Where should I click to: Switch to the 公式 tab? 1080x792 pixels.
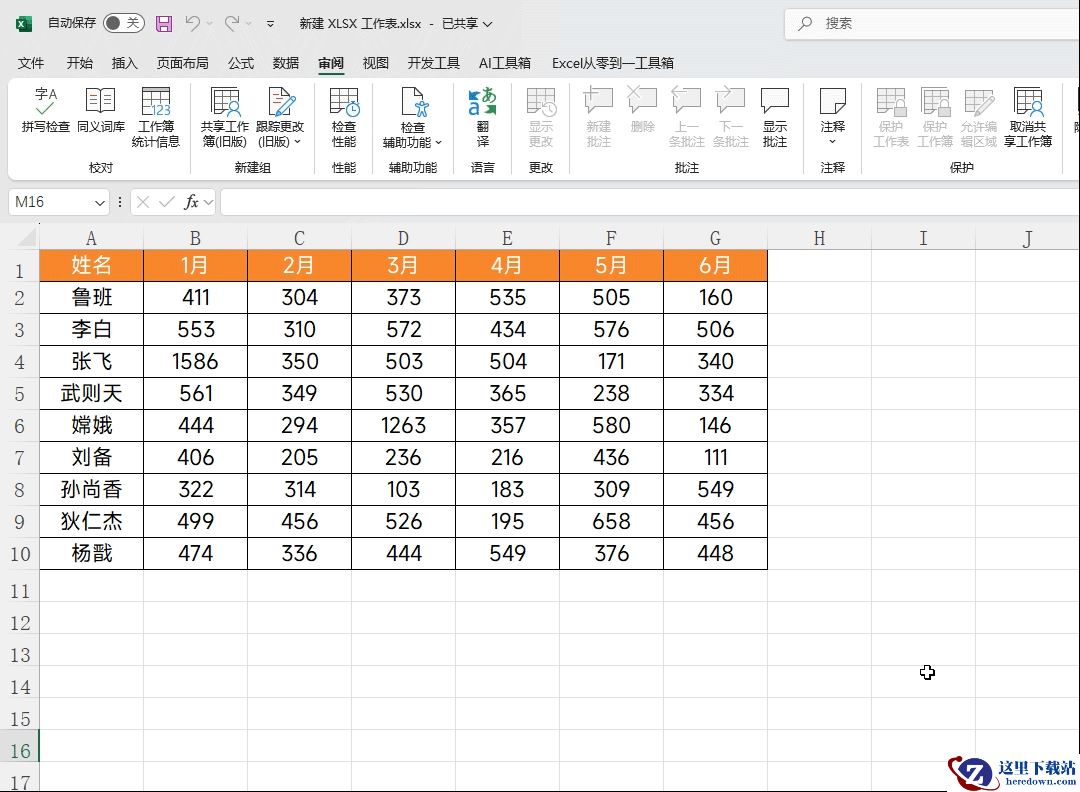[240, 63]
